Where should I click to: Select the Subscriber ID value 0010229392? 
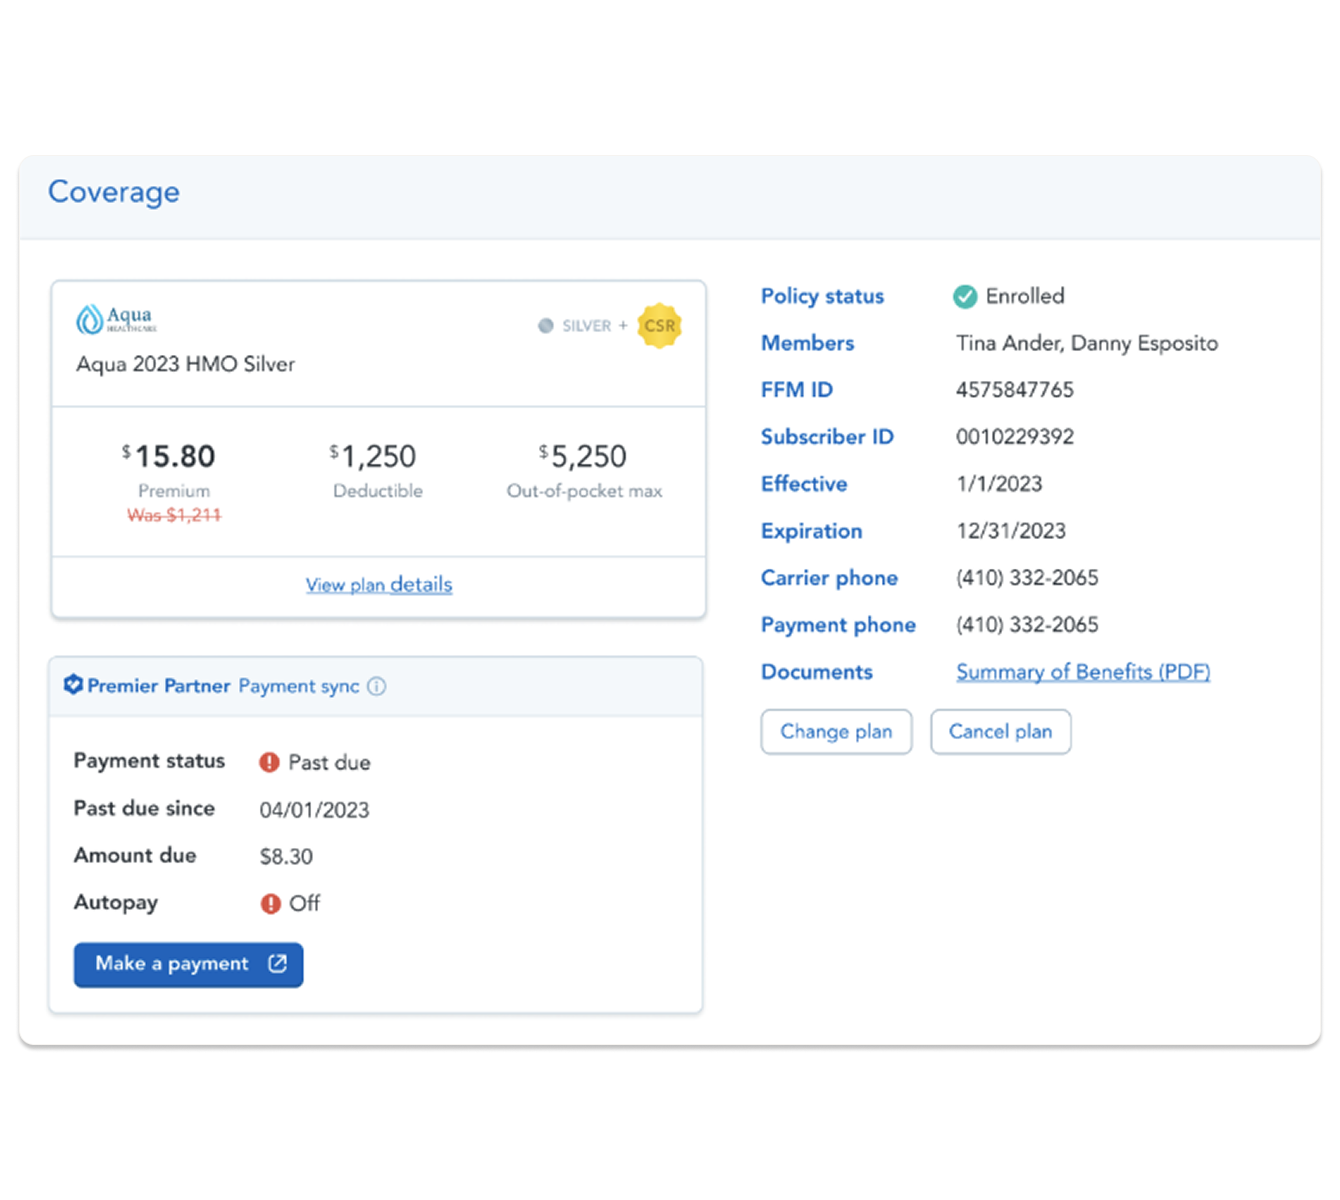1014,437
